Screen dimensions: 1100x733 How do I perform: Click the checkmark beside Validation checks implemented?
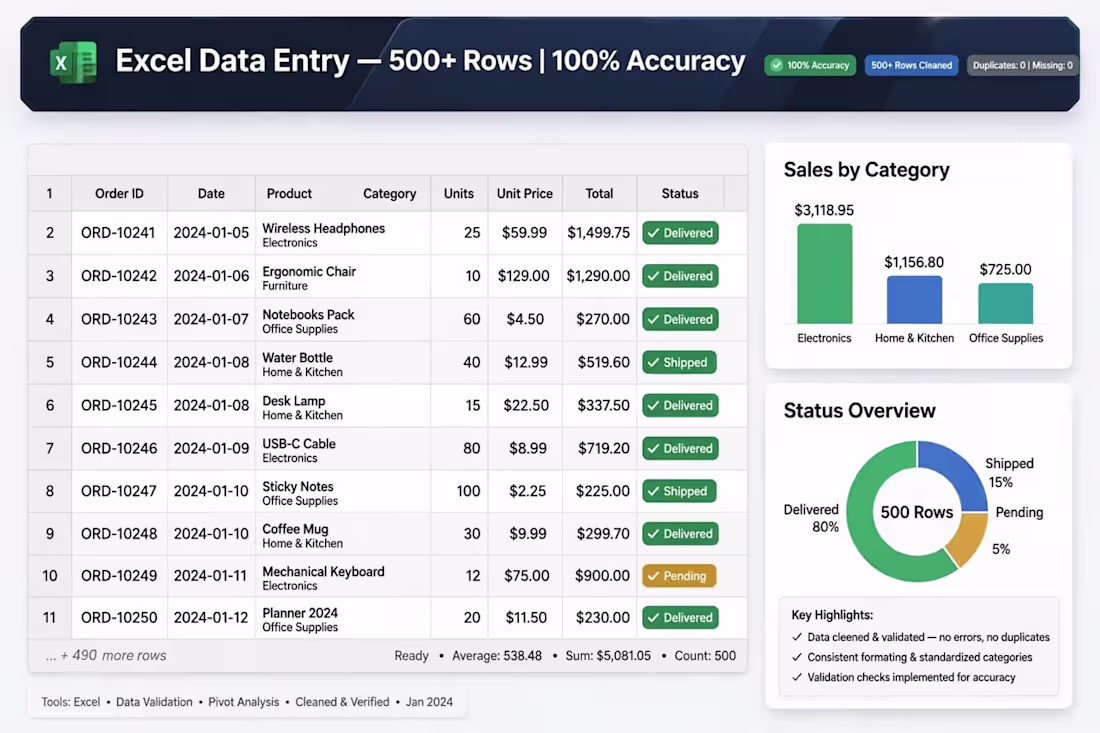point(797,677)
